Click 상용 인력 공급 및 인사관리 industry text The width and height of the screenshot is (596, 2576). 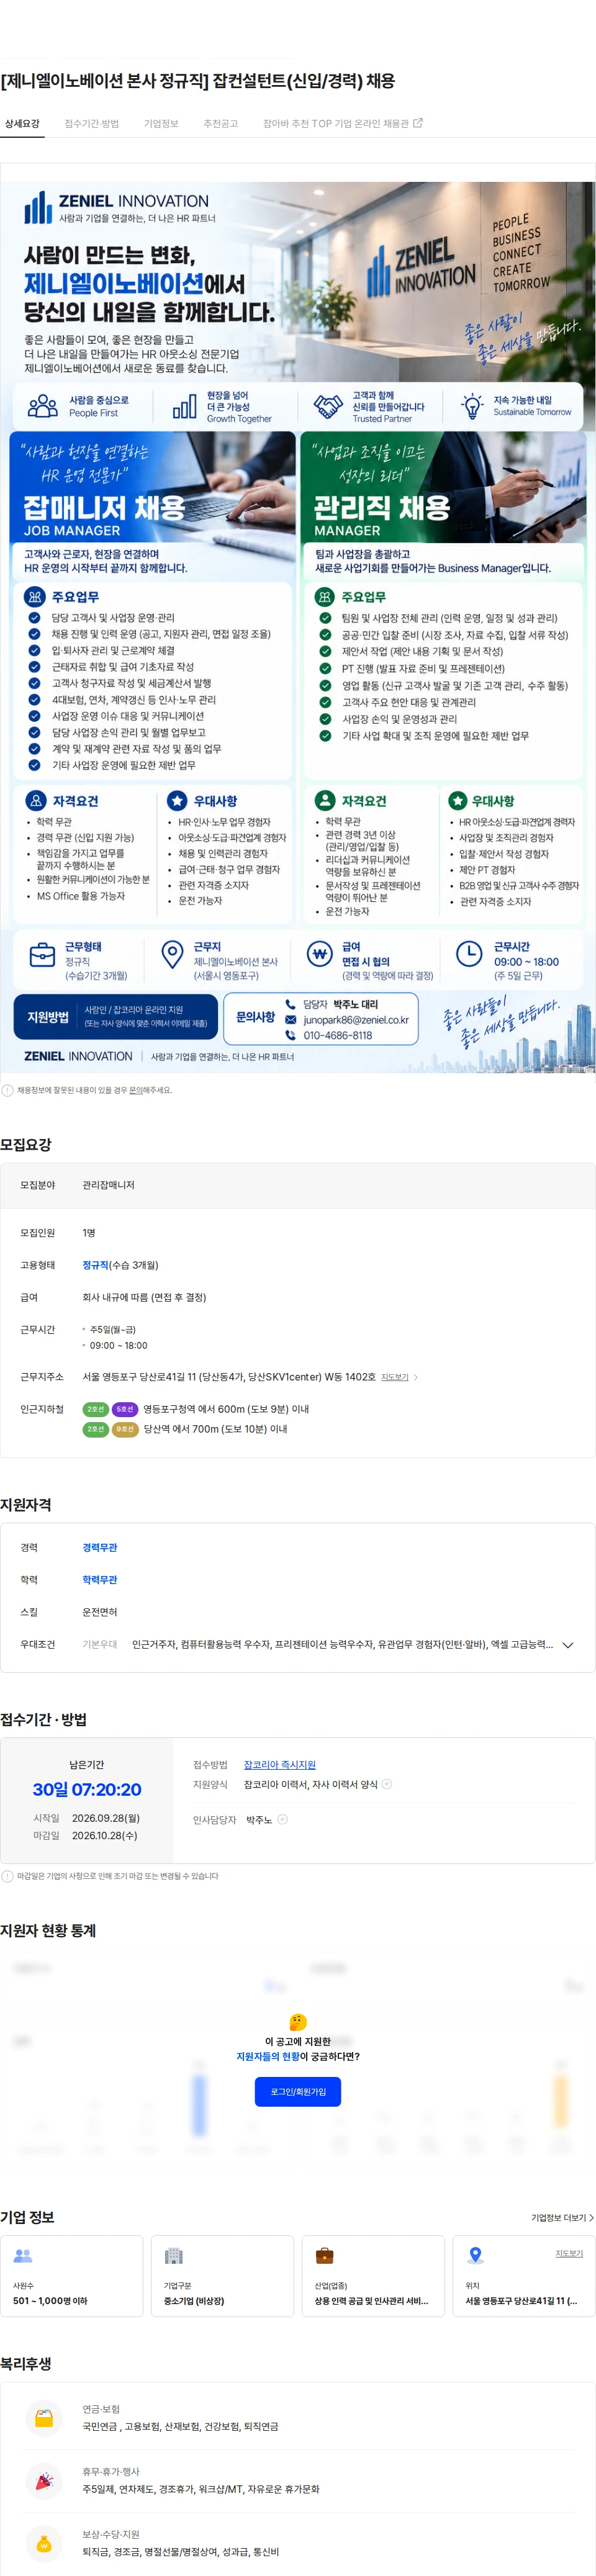coord(371,2301)
